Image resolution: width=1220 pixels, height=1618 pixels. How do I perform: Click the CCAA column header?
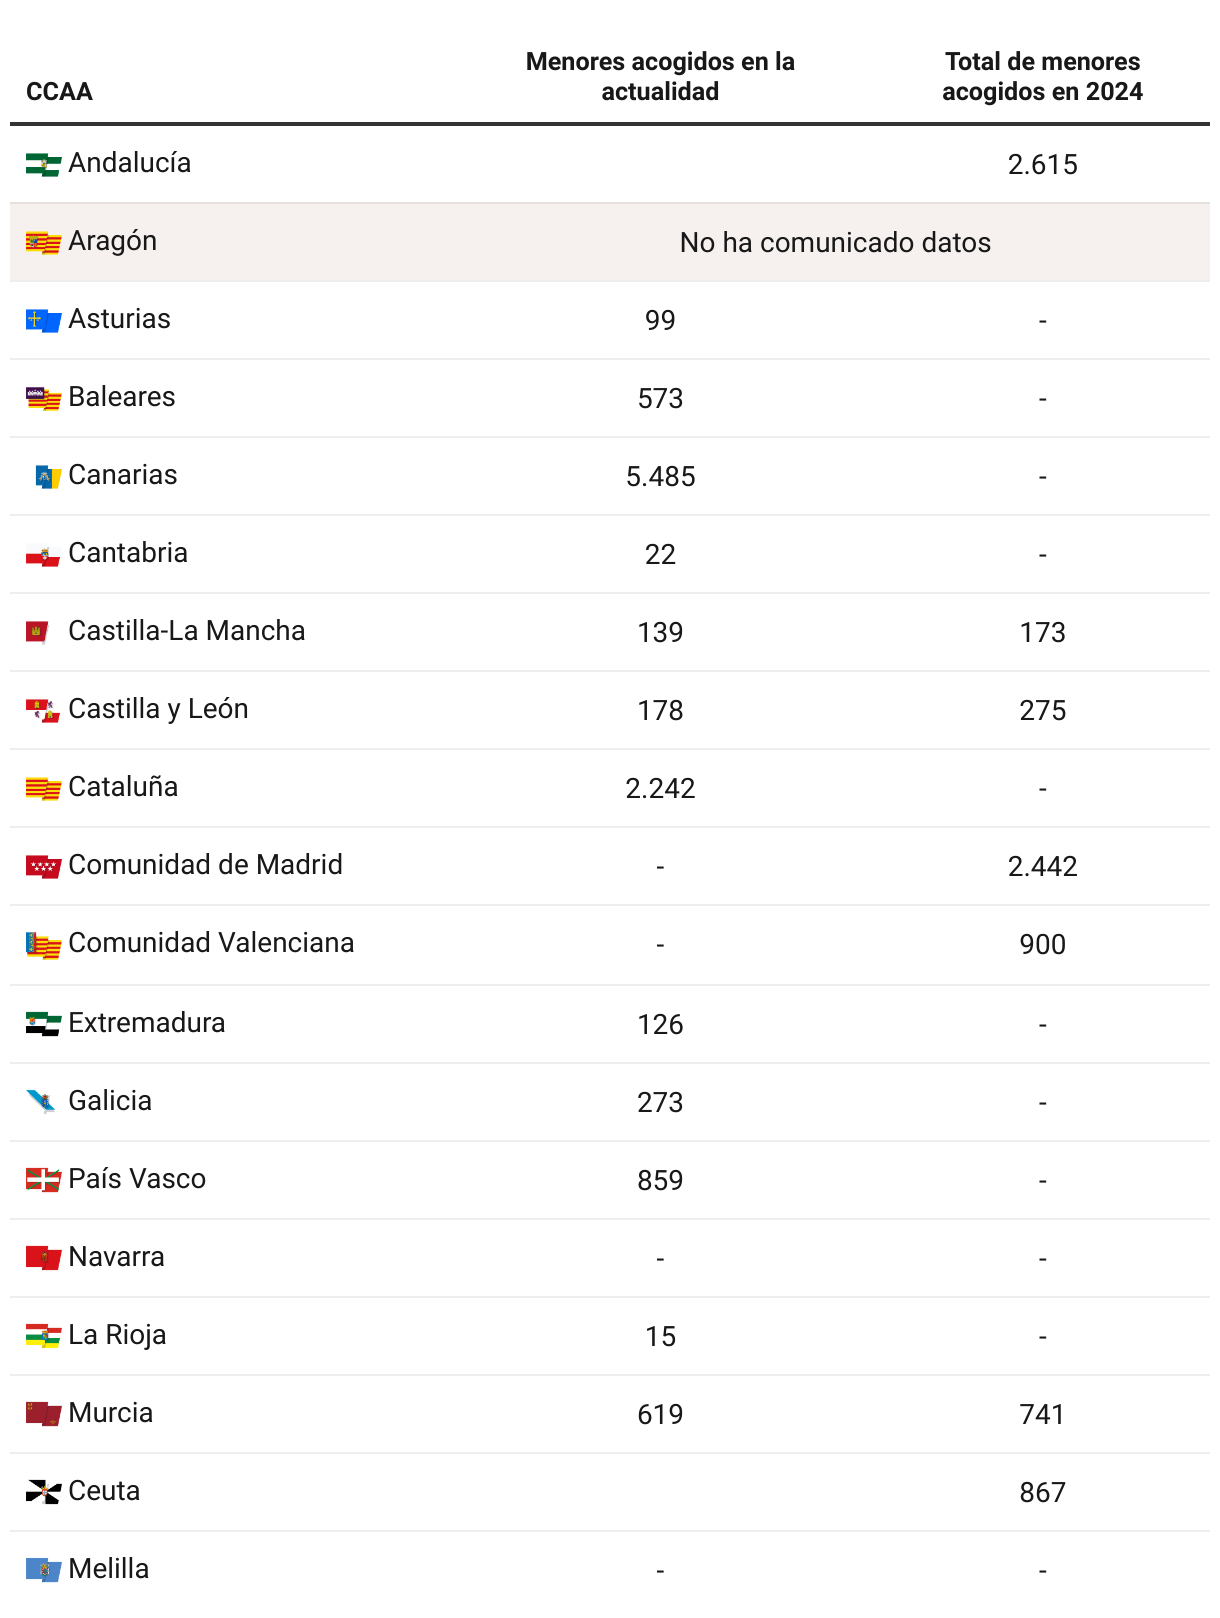click(59, 92)
